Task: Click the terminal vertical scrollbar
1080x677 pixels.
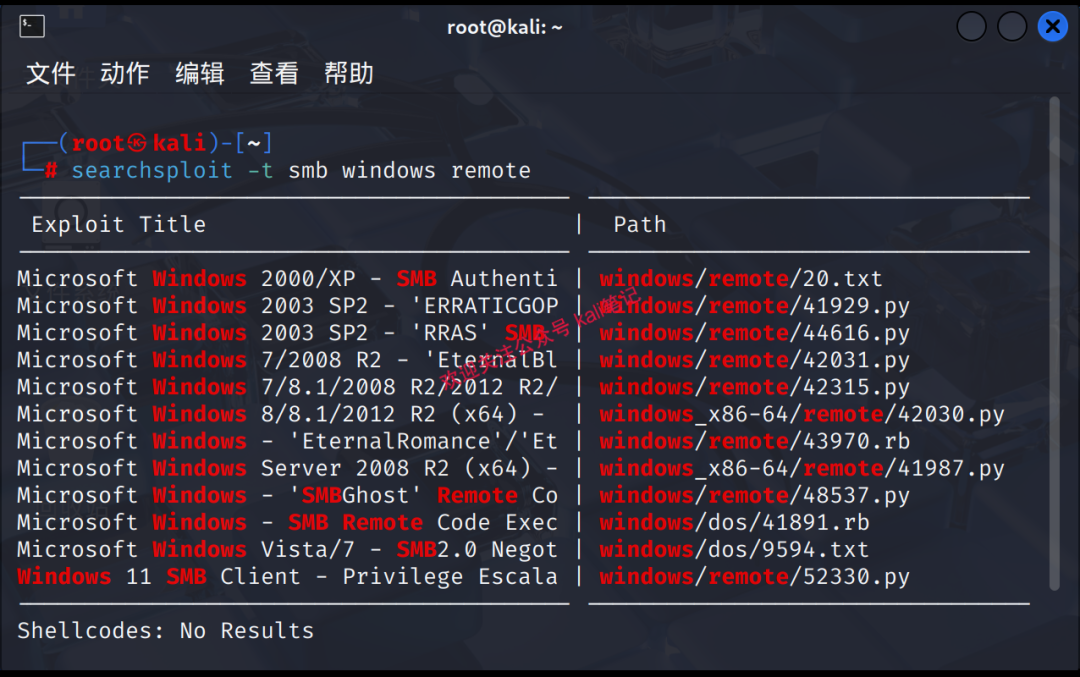Action: pos(1054,343)
